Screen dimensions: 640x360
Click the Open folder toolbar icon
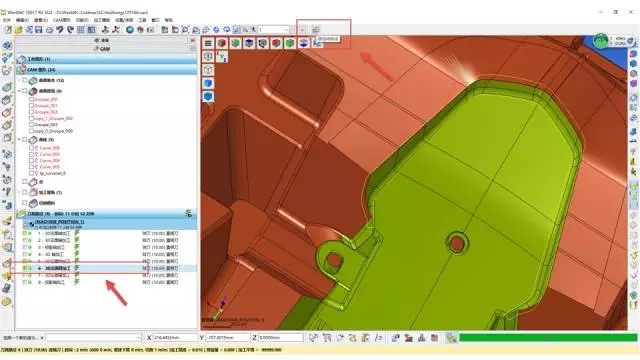tap(19, 30)
